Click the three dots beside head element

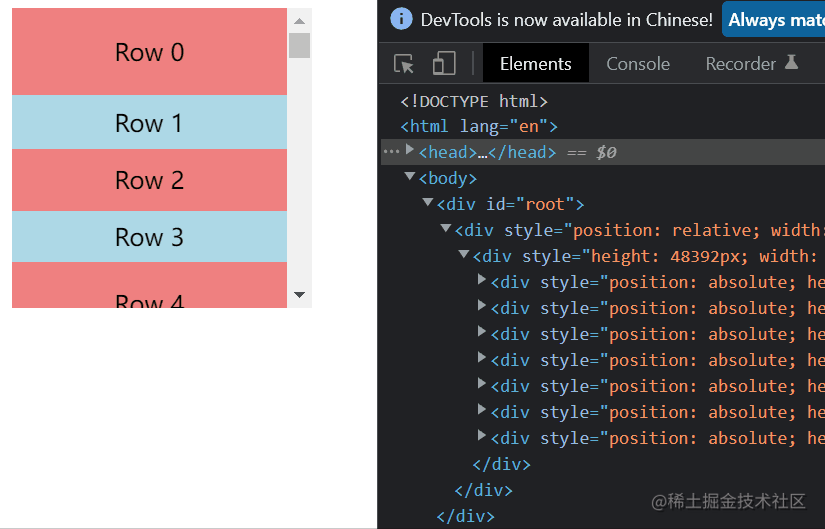(391, 152)
